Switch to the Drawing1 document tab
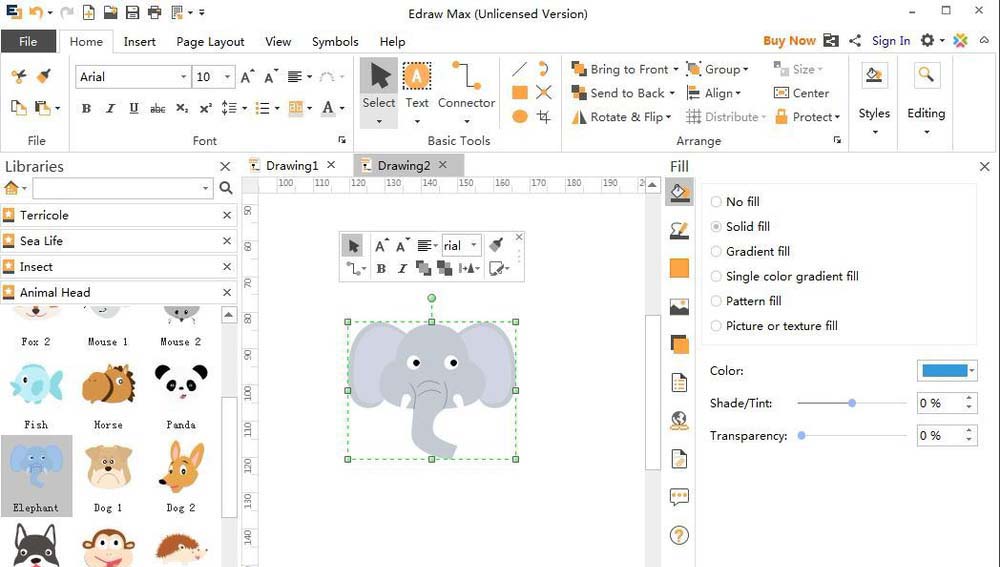Image resolution: width=1000 pixels, height=567 pixels. click(x=291, y=166)
